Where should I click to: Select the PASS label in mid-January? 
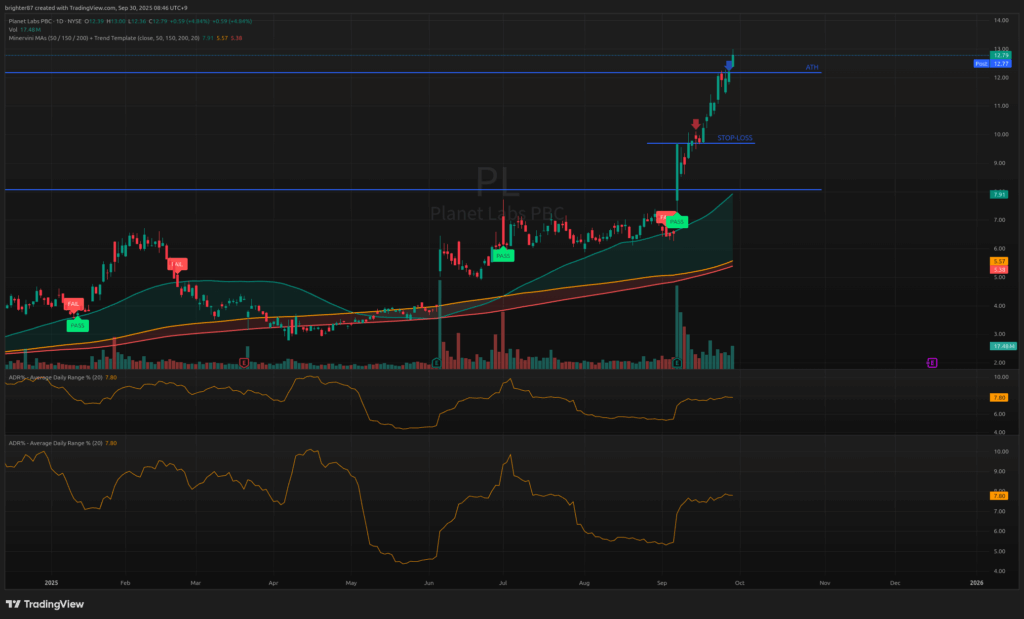(x=77, y=325)
